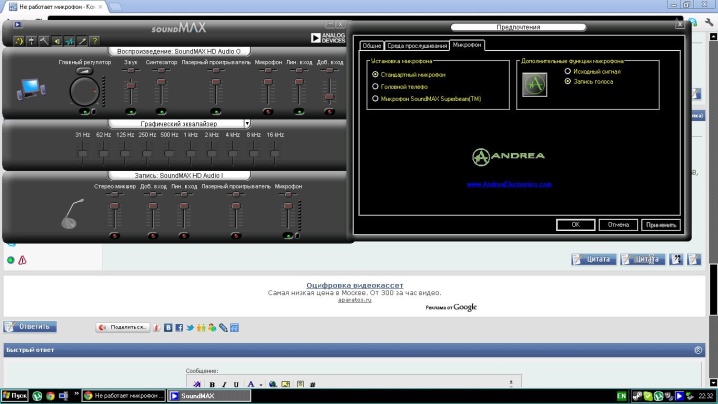The height and width of the screenshot is (404, 718).
Task: Open the SoundMAX headphone listening toolbar icon
Action: [x=19, y=41]
